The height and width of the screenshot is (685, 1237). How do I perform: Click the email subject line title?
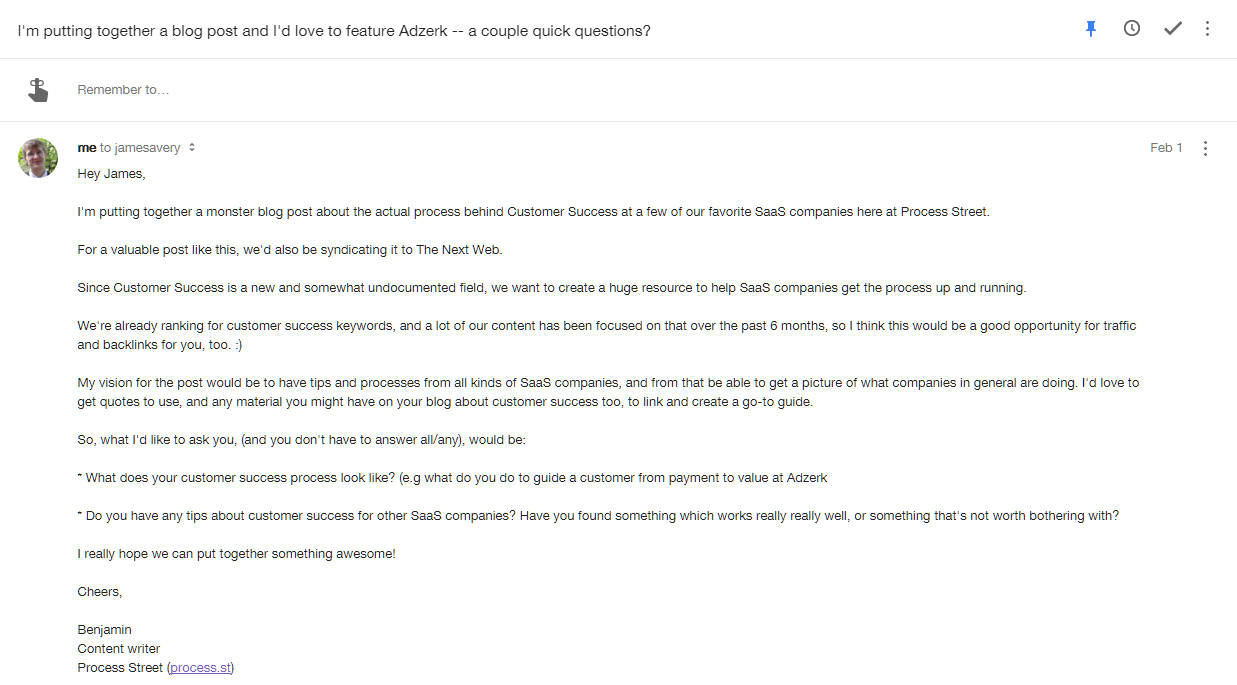pyautogui.click(x=334, y=30)
